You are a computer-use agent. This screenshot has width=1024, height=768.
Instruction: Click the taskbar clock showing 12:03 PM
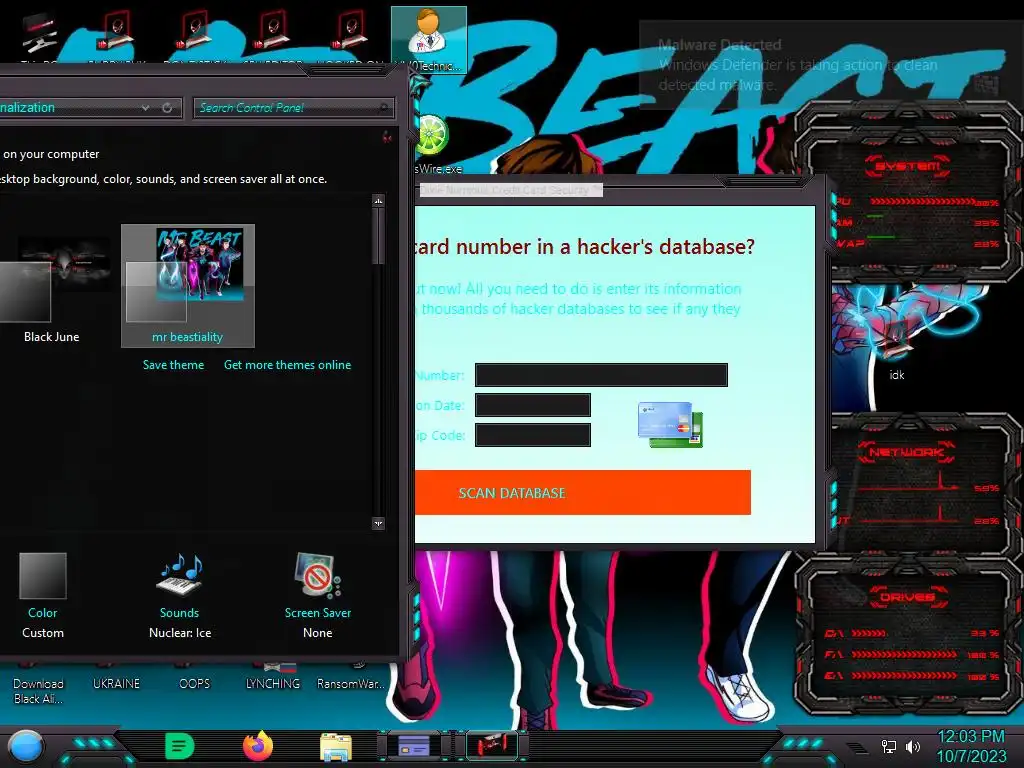click(x=971, y=746)
